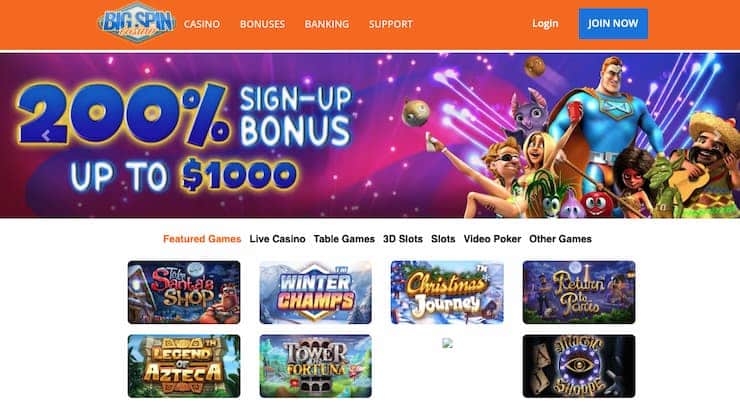This screenshot has width=740, height=403.
Task: Open the Winter Champs game thumbnail
Action: click(315, 292)
